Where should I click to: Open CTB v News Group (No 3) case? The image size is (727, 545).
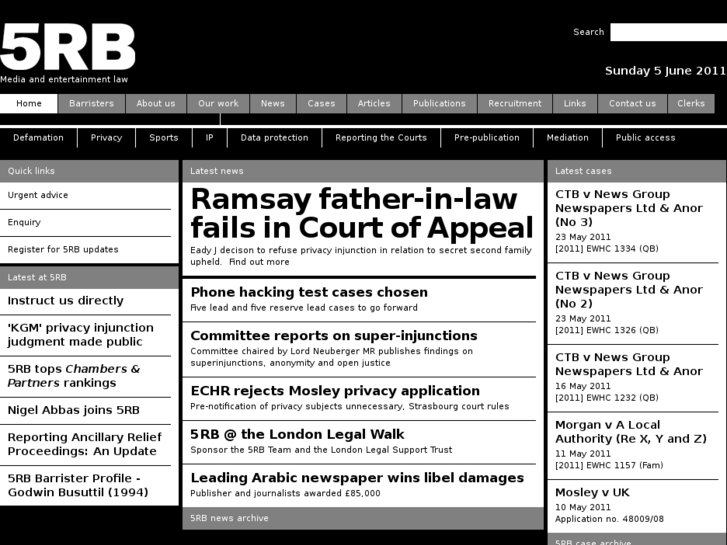point(629,208)
